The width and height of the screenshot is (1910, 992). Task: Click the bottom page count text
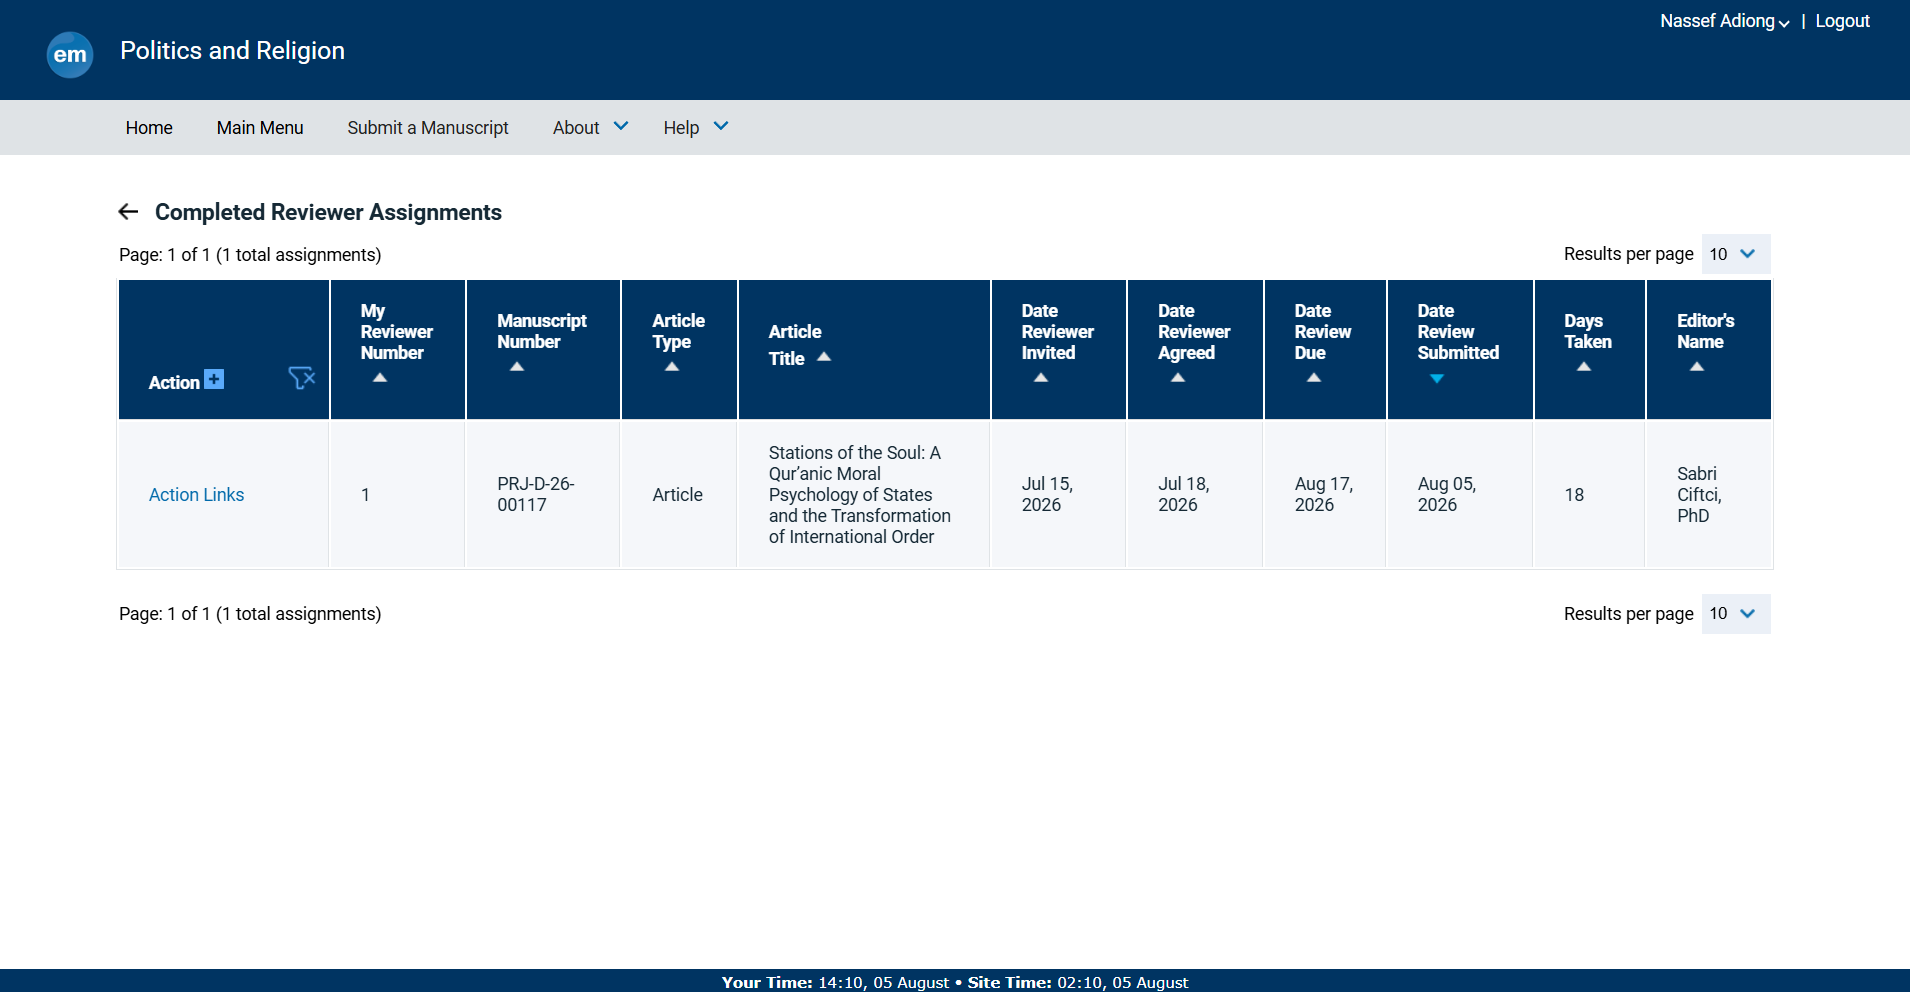(x=250, y=614)
